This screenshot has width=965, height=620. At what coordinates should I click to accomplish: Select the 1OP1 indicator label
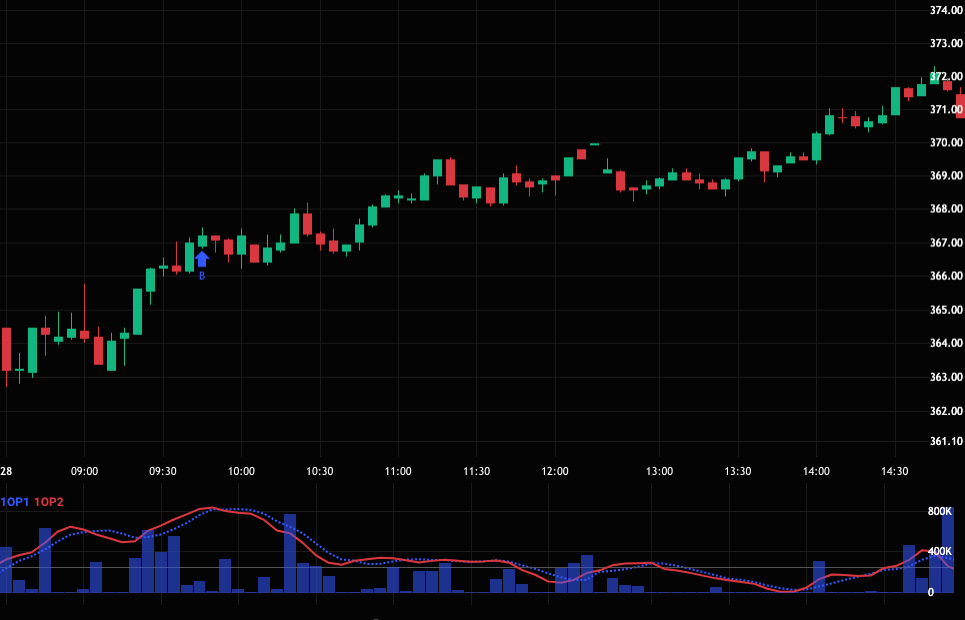(x=15, y=502)
